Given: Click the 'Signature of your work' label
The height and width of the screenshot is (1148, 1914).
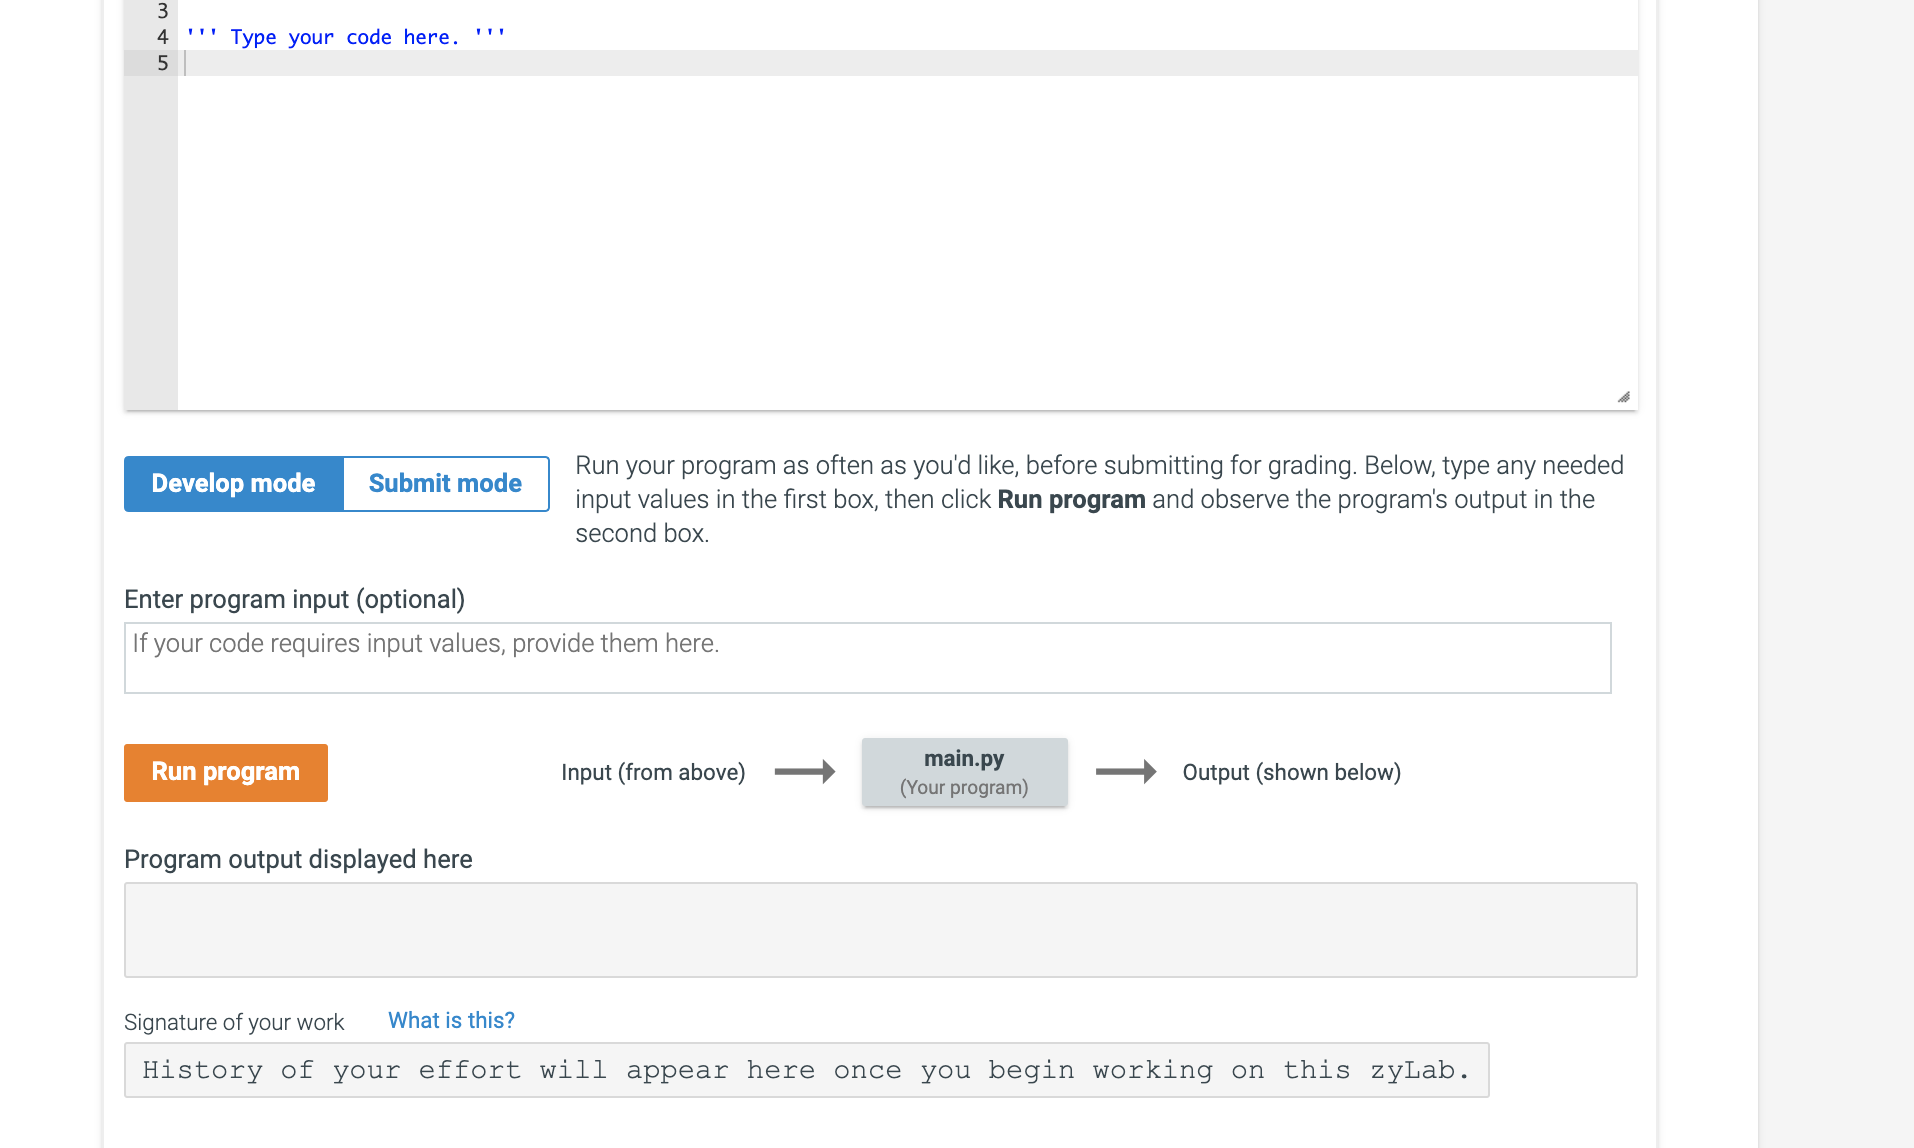Looking at the screenshot, I should (234, 1022).
